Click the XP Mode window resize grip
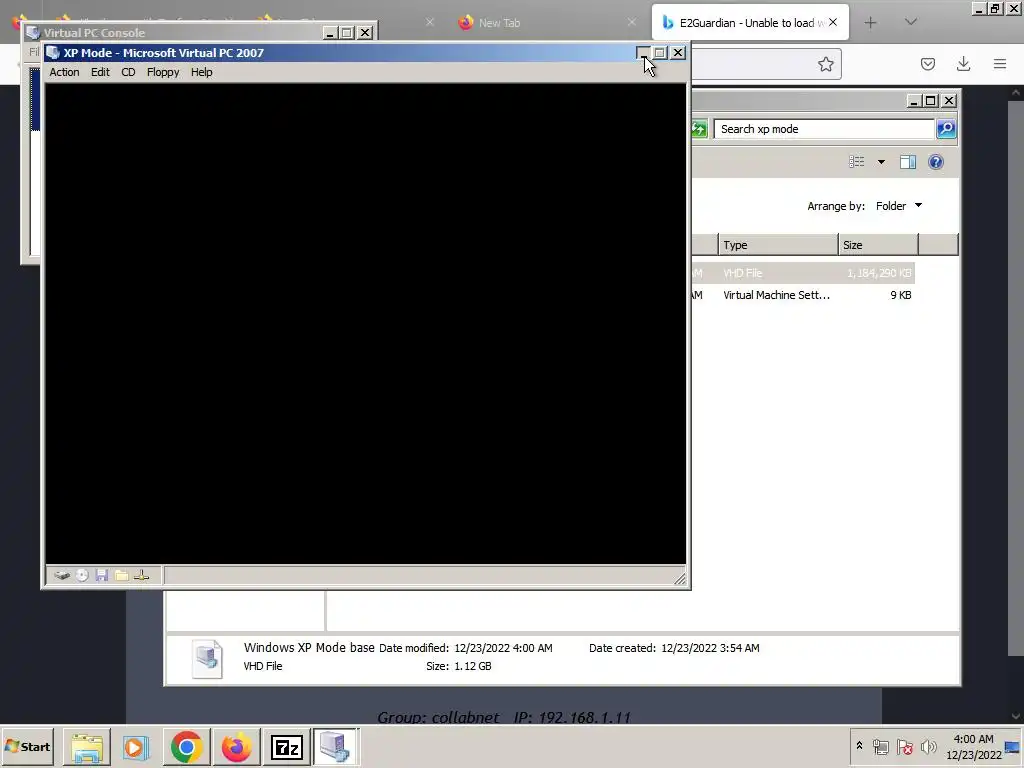 click(680, 578)
